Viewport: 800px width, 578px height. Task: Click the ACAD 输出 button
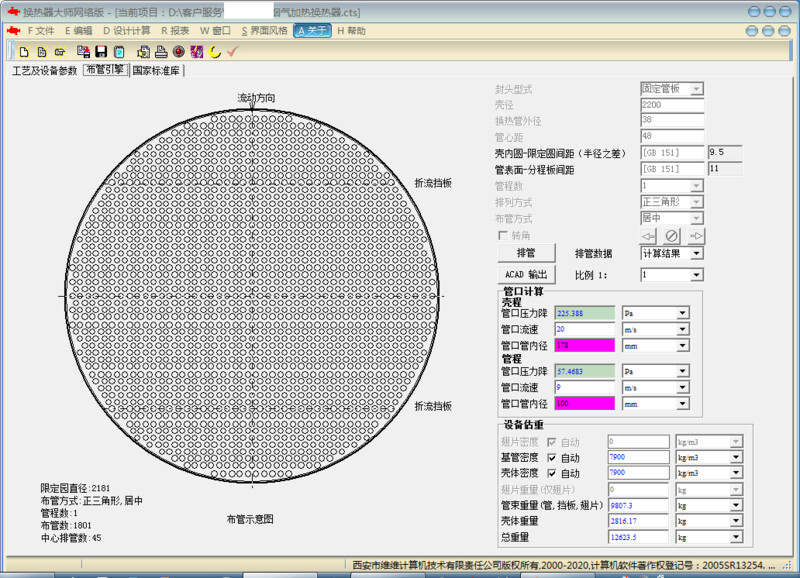tap(526, 274)
